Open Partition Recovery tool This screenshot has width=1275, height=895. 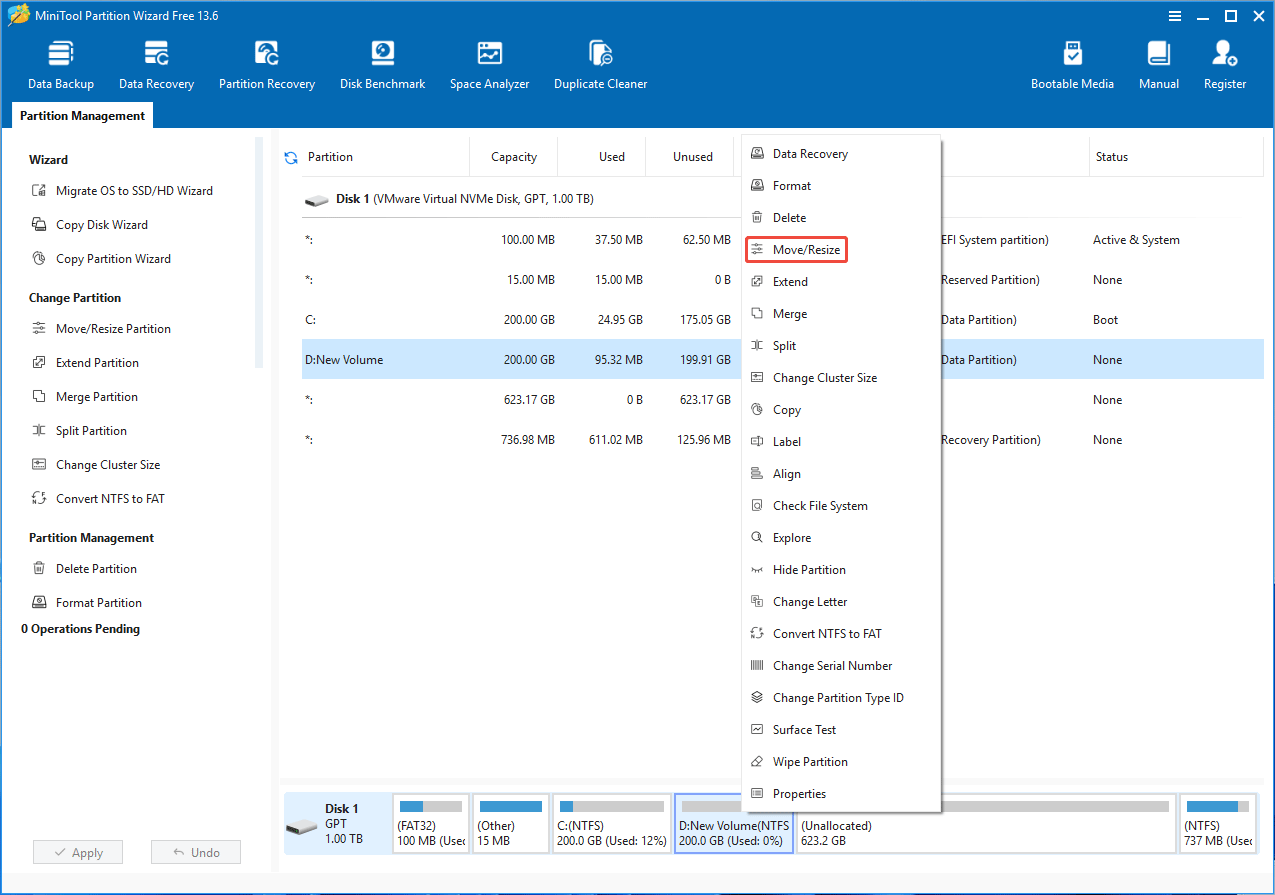(267, 66)
